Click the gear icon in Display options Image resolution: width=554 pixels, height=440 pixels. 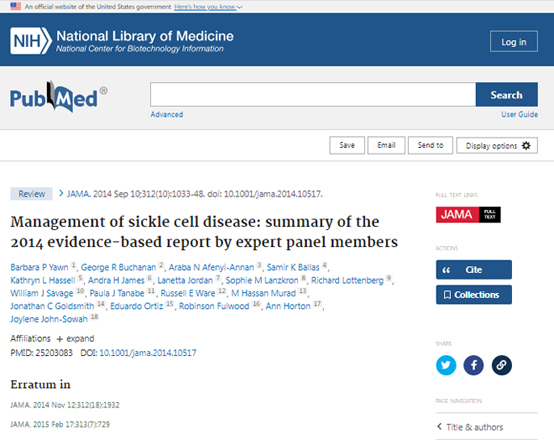coord(526,146)
